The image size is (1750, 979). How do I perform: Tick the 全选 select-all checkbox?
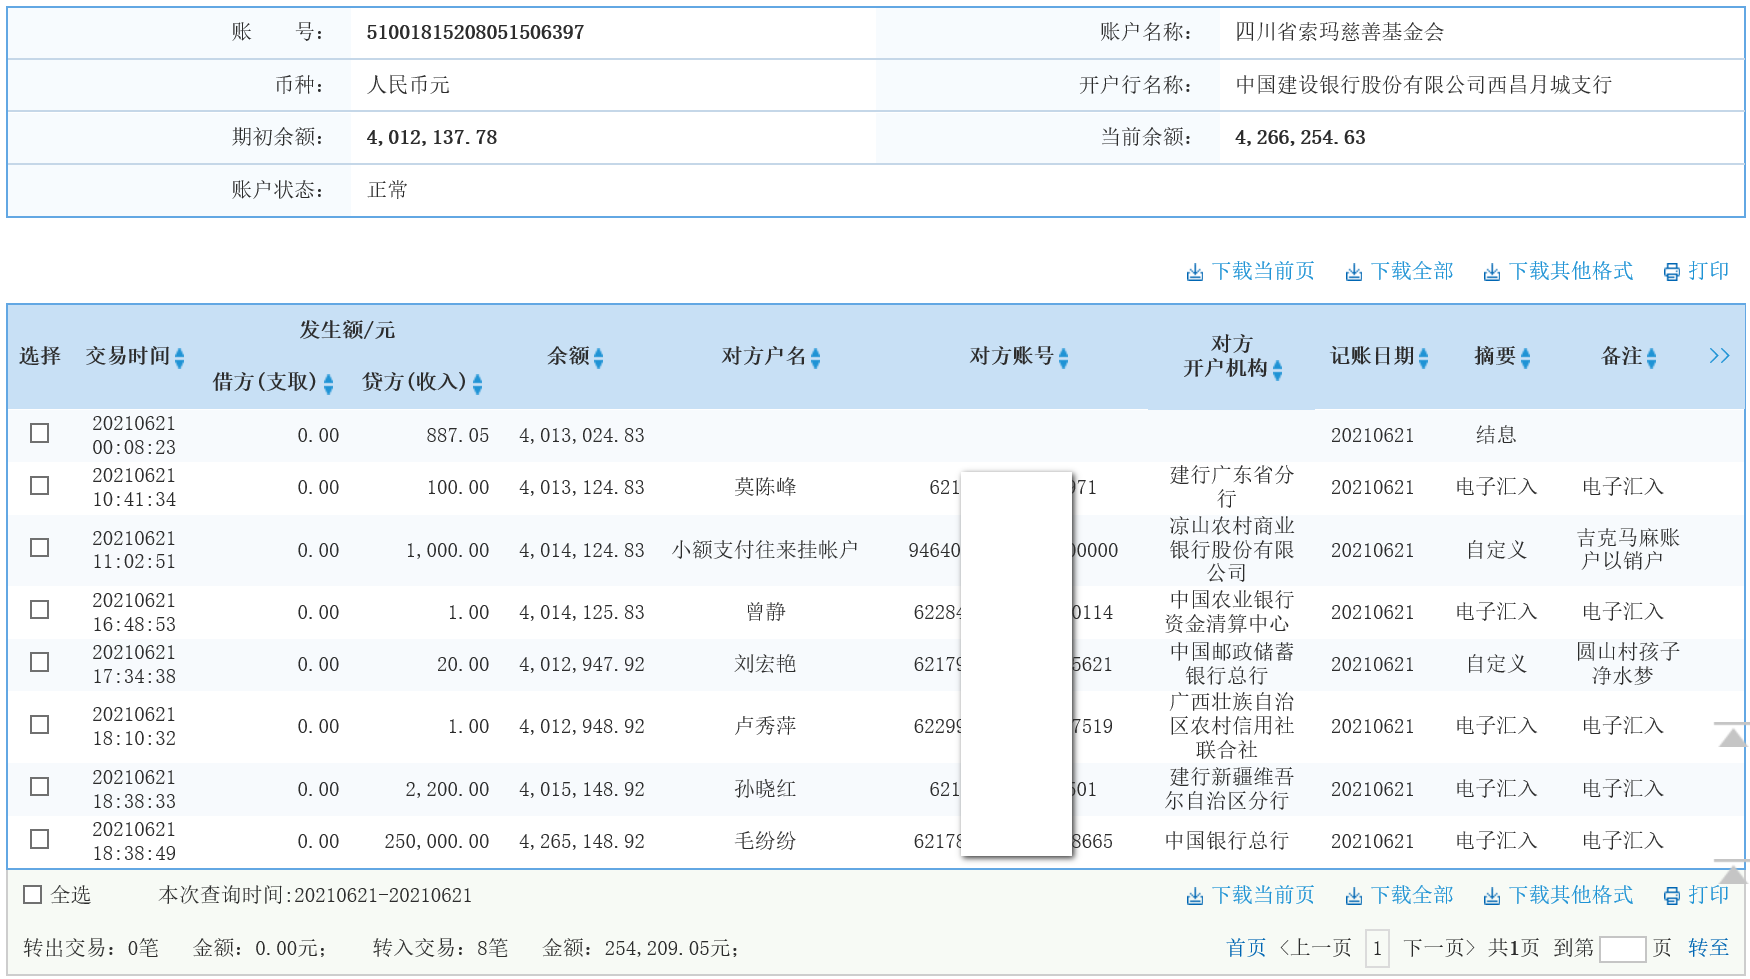[x=33, y=895]
